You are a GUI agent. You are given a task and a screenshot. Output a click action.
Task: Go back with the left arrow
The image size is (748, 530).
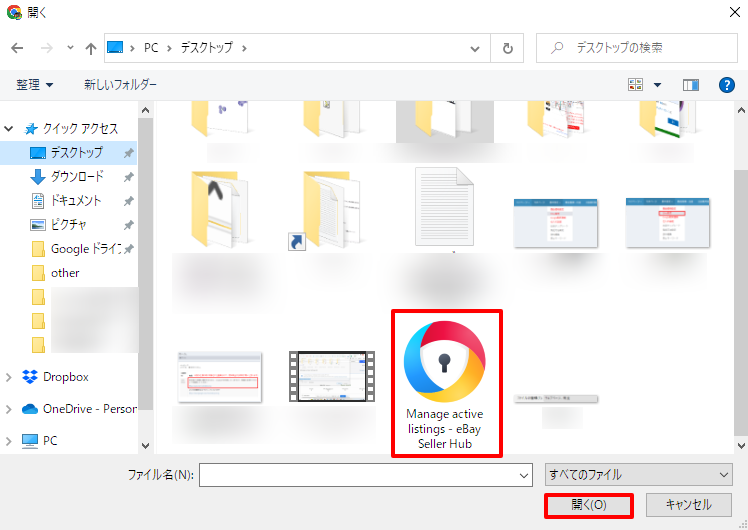pos(17,48)
